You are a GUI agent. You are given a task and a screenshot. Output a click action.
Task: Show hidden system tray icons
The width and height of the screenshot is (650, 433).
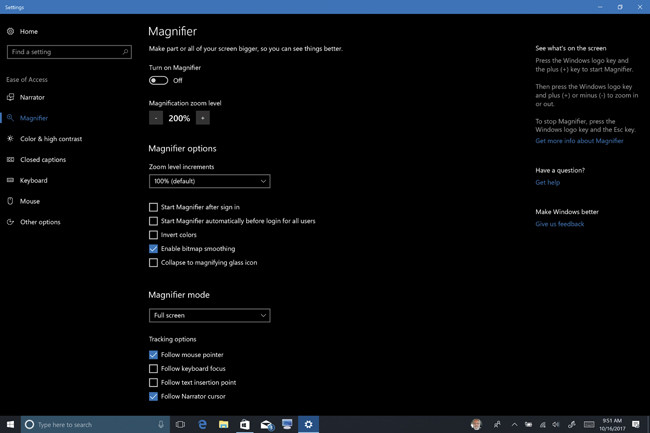514,424
